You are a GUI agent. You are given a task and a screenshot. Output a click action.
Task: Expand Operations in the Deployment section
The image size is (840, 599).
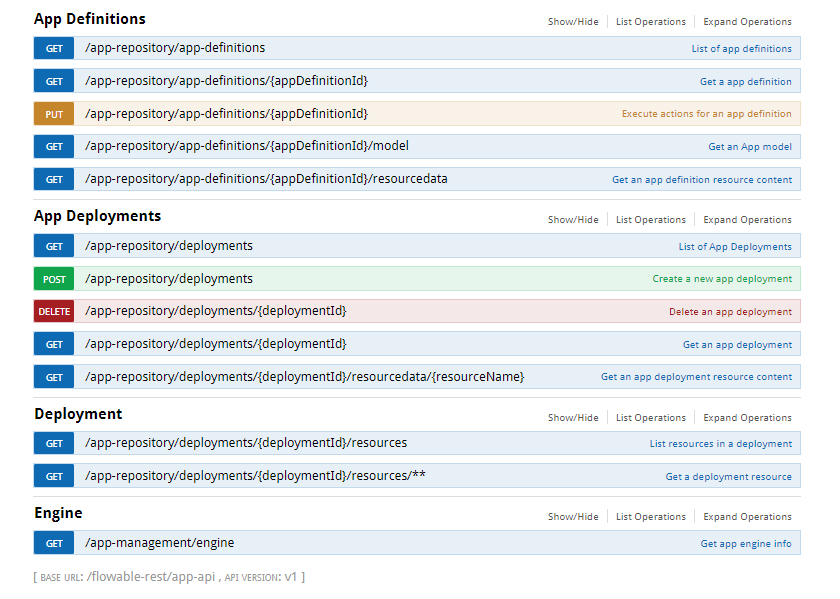coord(747,417)
